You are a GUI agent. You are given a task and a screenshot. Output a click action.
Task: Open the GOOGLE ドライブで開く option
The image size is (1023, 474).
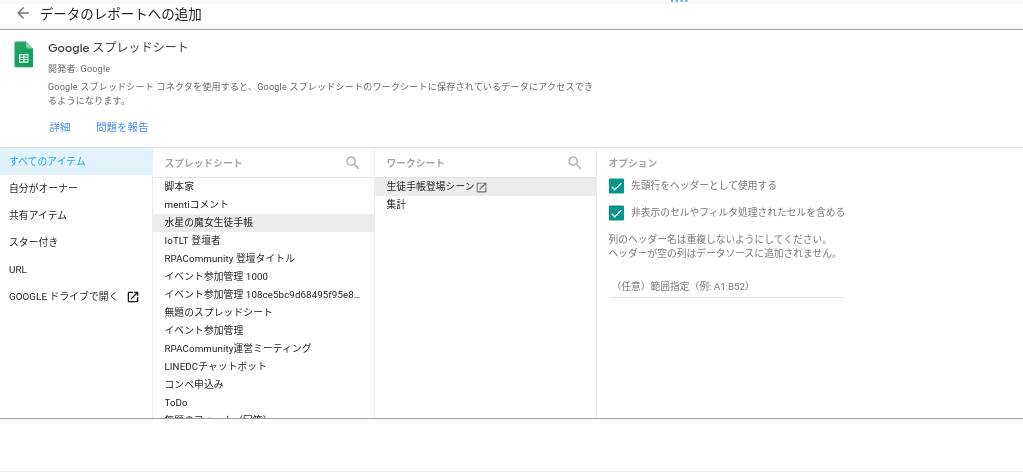click(x=76, y=297)
